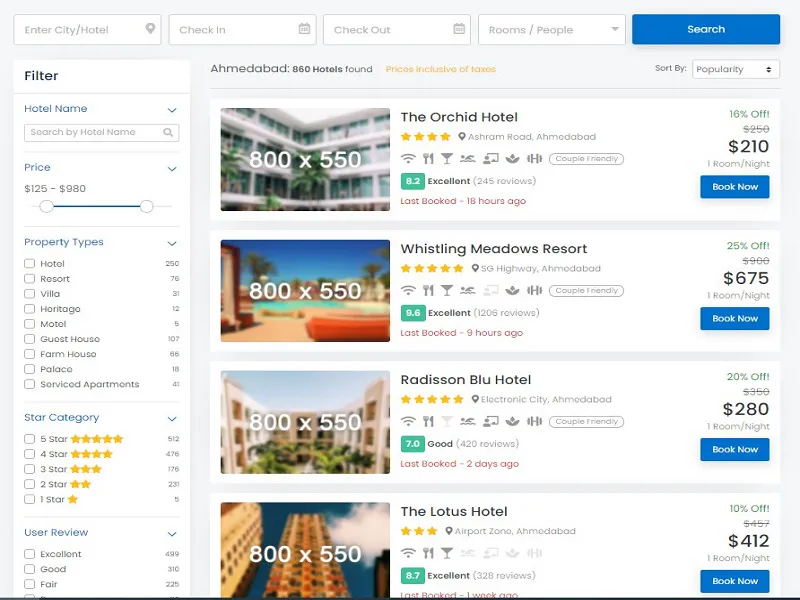The image size is (800, 600).
Task: Collapse the Property Types filter section
Action: 172,243
